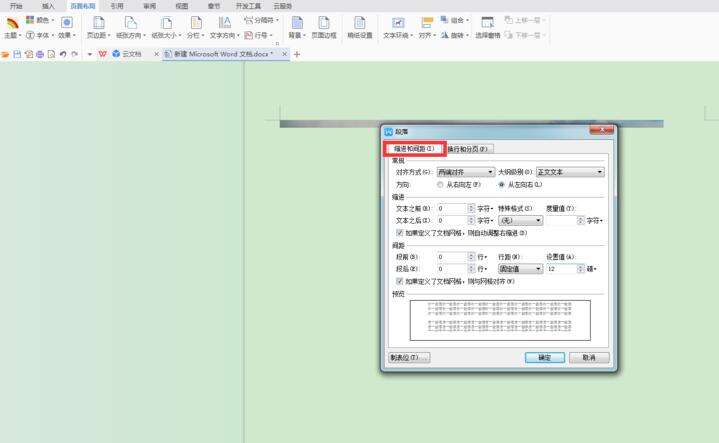
Task: Click the 纸张大小 (Paper Size) icon
Action: (166, 23)
